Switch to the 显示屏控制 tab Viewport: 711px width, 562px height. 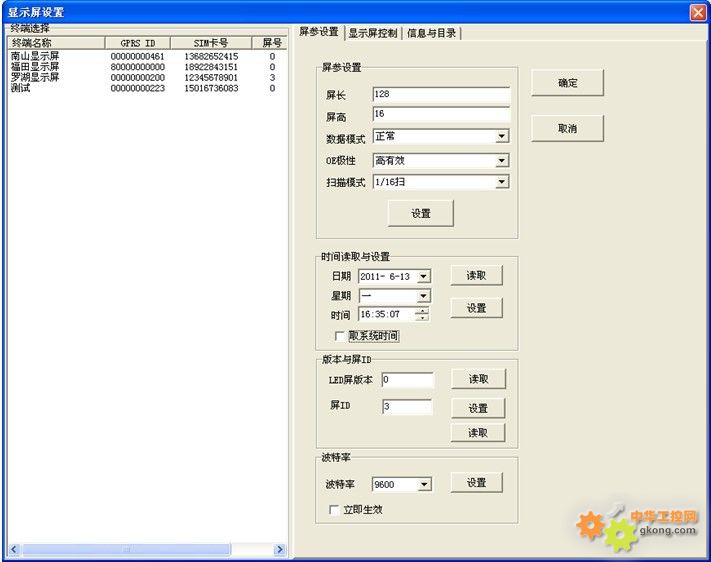[372, 33]
